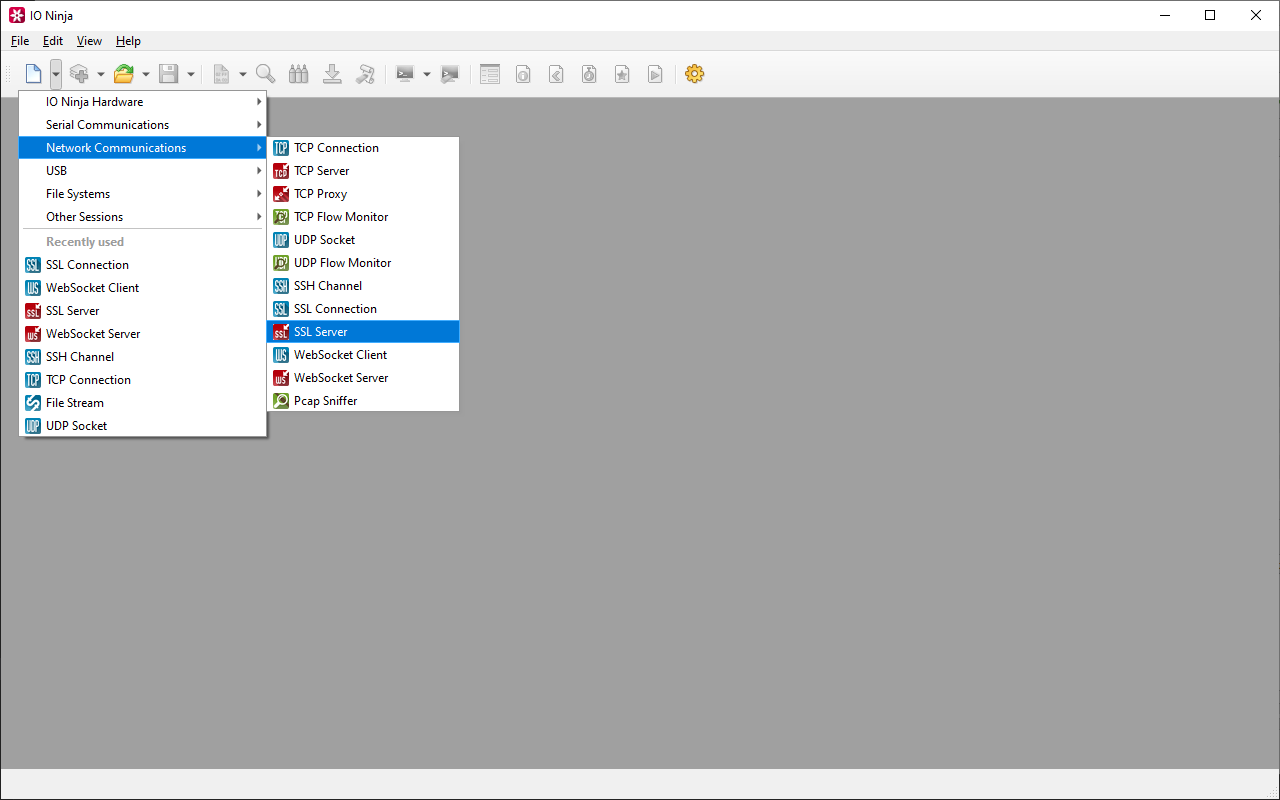Click the second terminal screen icon
The image size is (1280, 800).
pyautogui.click(x=450, y=74)
